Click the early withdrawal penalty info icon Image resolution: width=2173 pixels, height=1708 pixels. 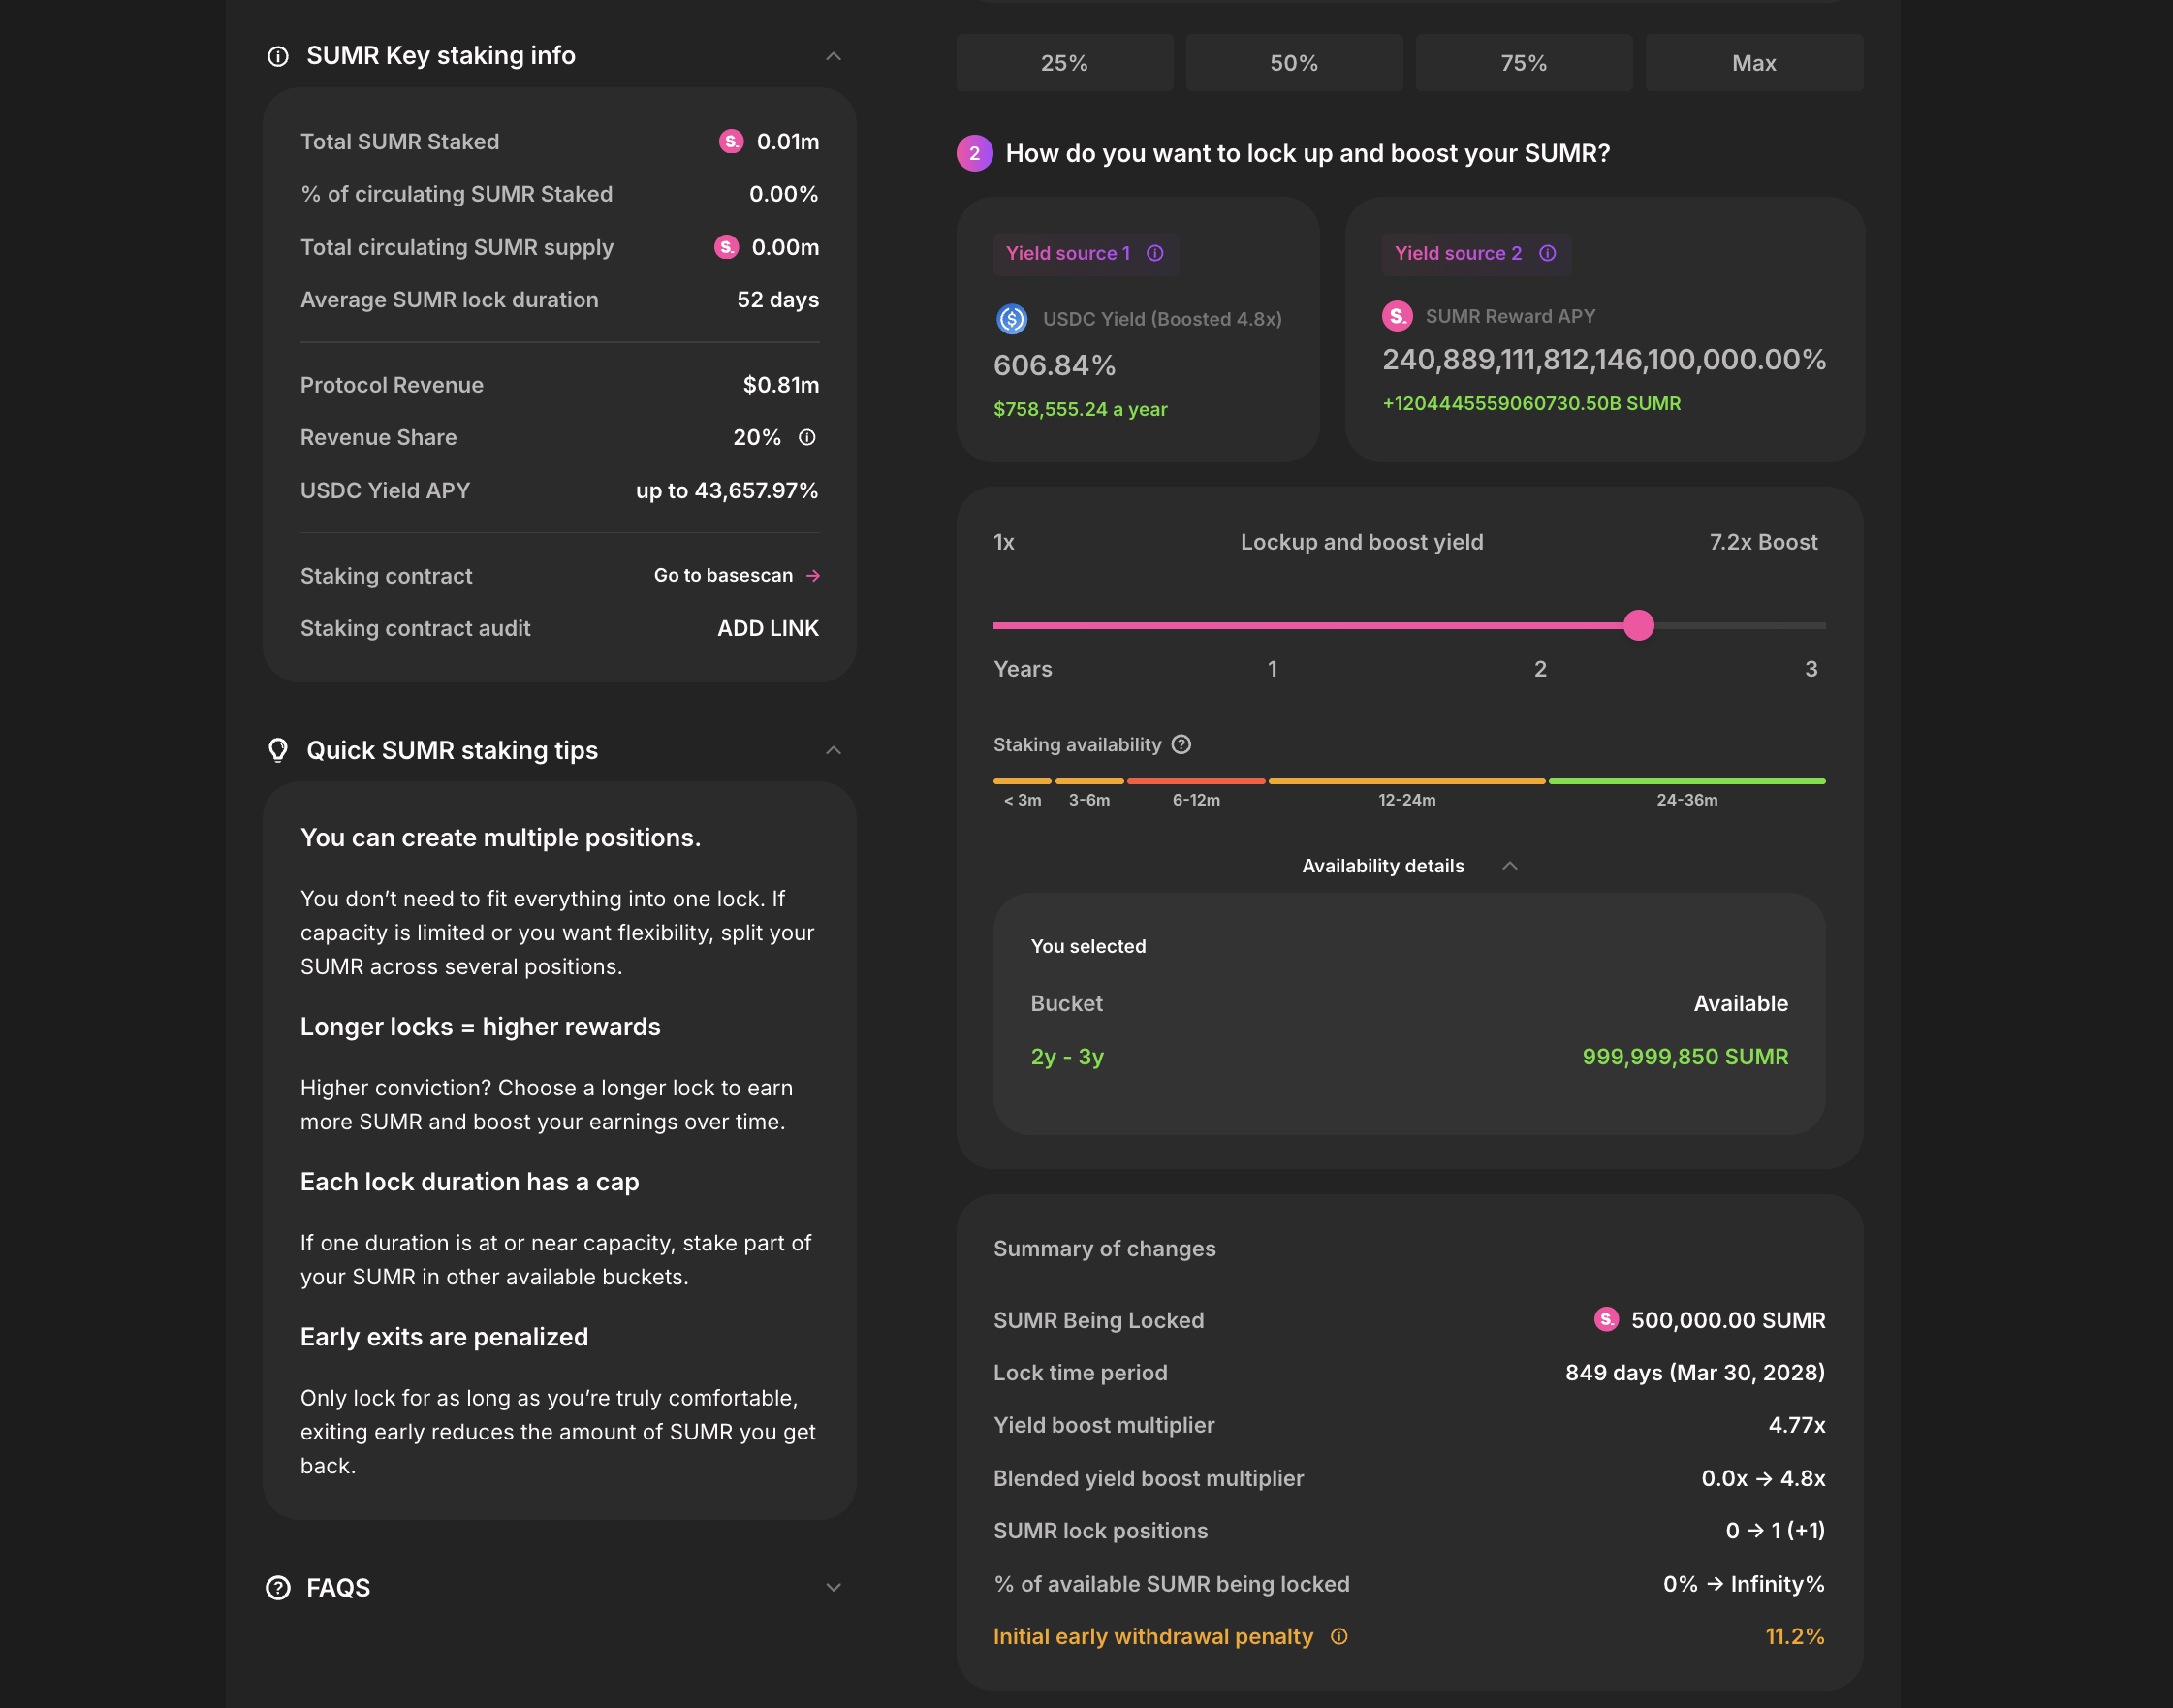[x=1339, y=1636]
